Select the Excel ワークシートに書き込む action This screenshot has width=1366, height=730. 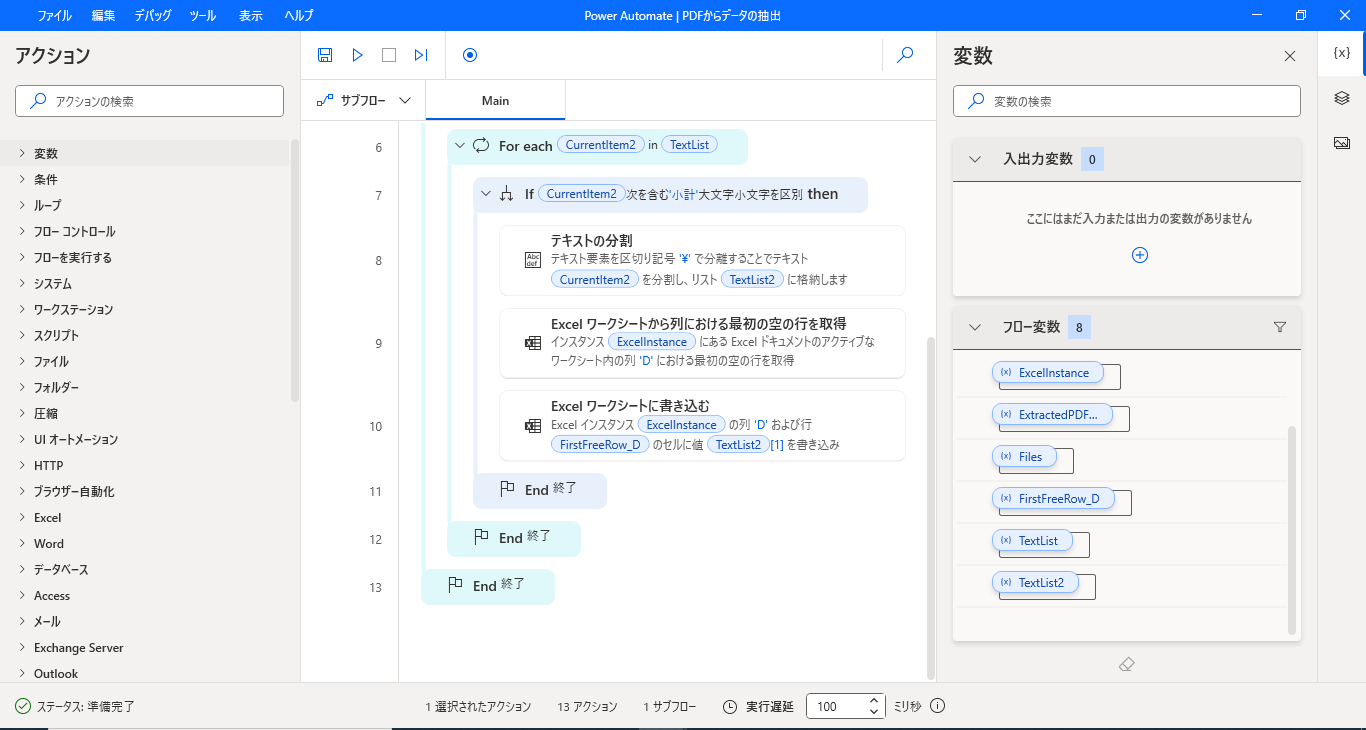[702, 426]
